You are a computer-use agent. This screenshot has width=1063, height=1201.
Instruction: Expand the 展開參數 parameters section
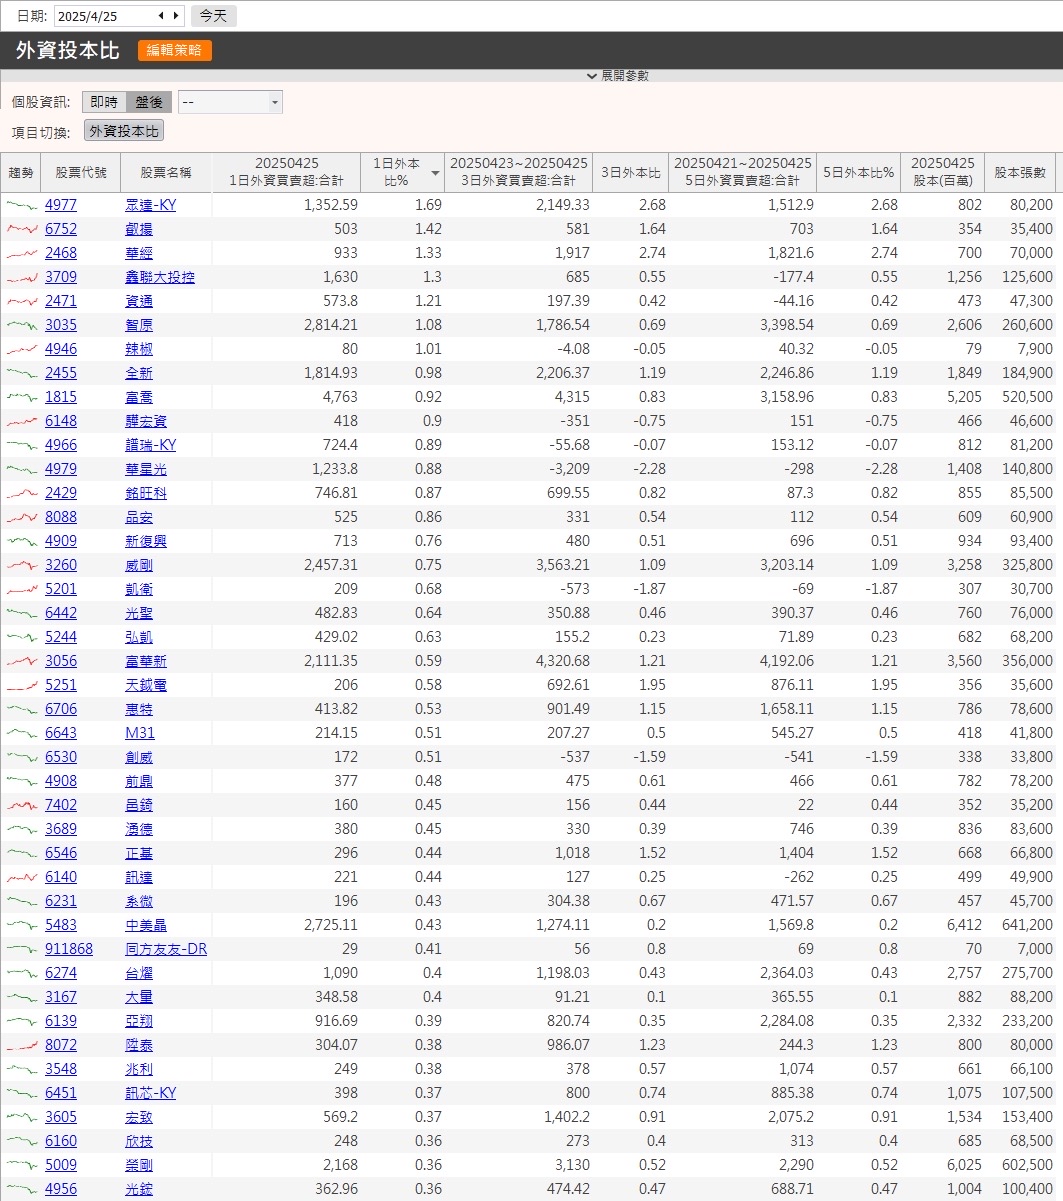click(x=618, y=76)
